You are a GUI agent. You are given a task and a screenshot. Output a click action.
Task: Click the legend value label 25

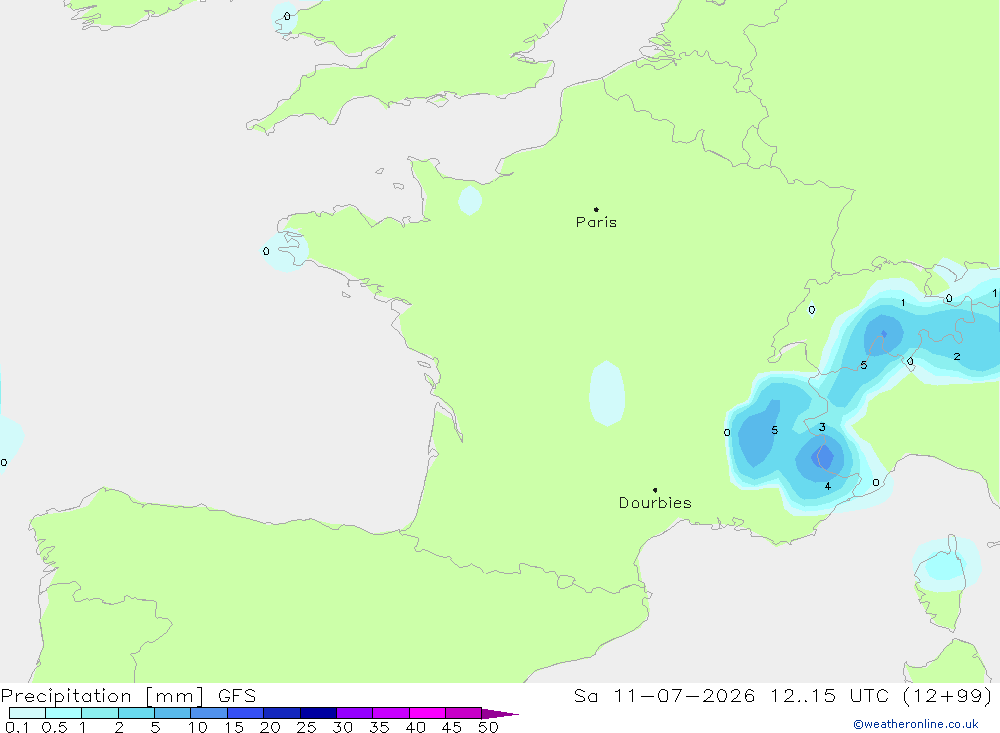(306, 727)
